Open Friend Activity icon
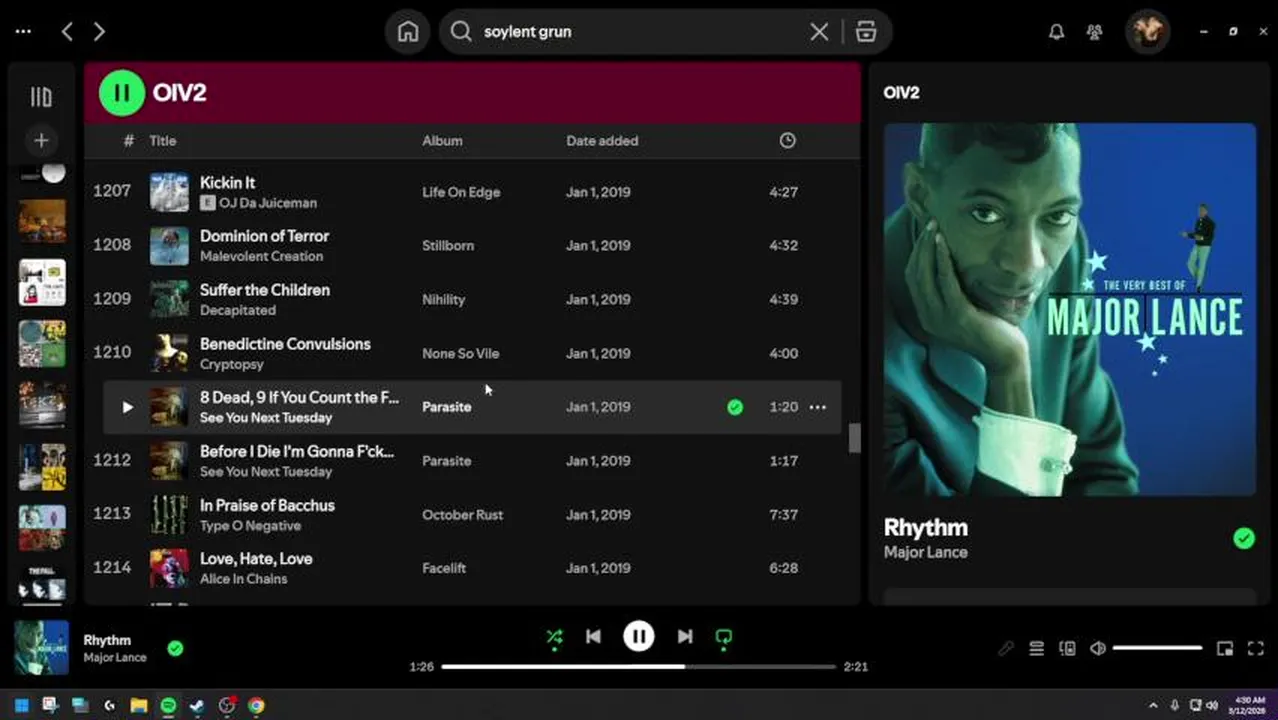The width and height of the screenshot is (1278, 720). pyautogui.click(x=1094, y=32)
